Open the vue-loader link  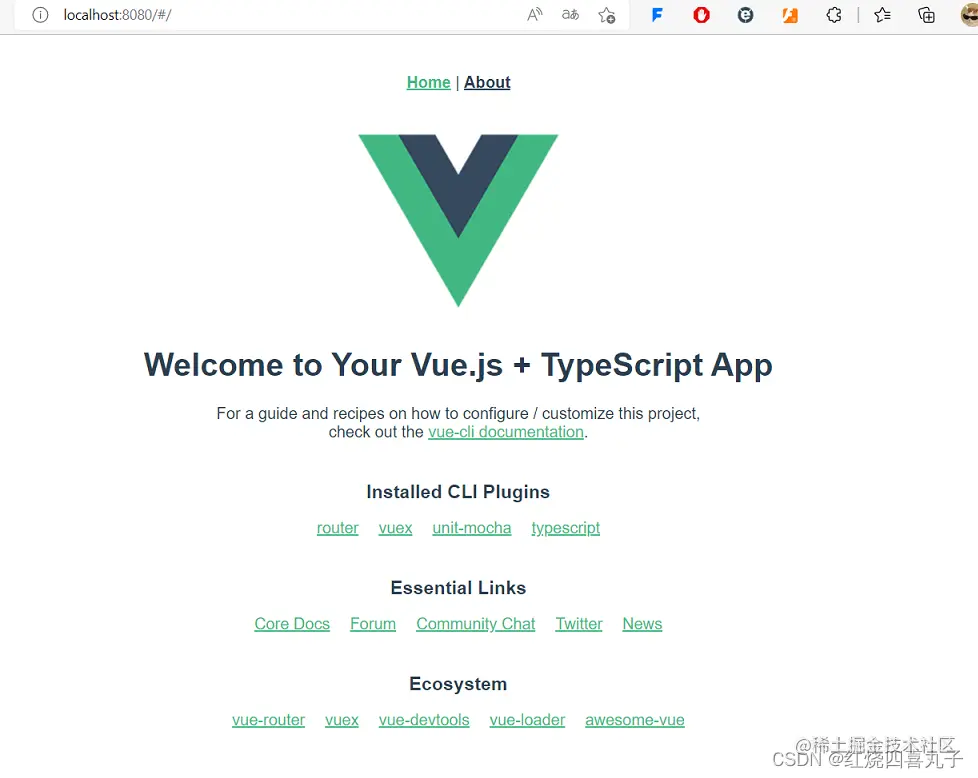(x=527, y=720)
